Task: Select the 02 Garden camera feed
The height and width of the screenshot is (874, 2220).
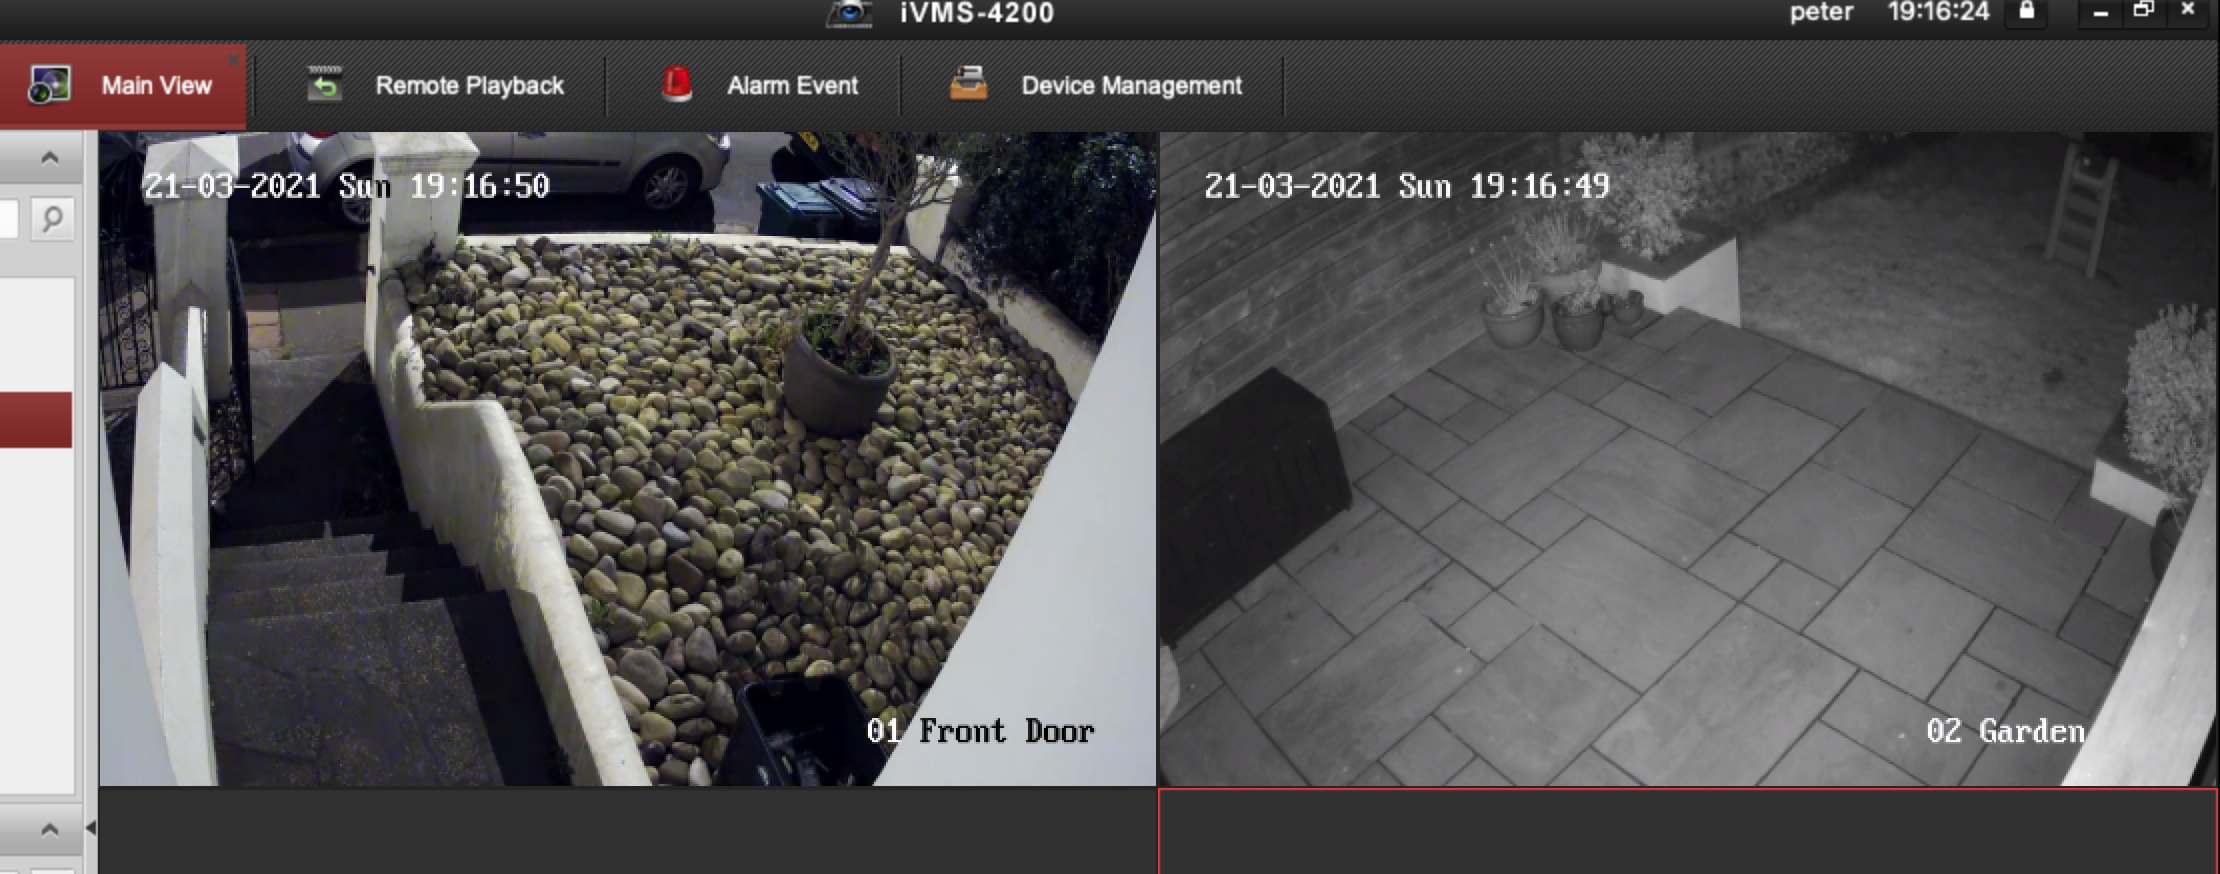Action: (x=1687, y=458)
